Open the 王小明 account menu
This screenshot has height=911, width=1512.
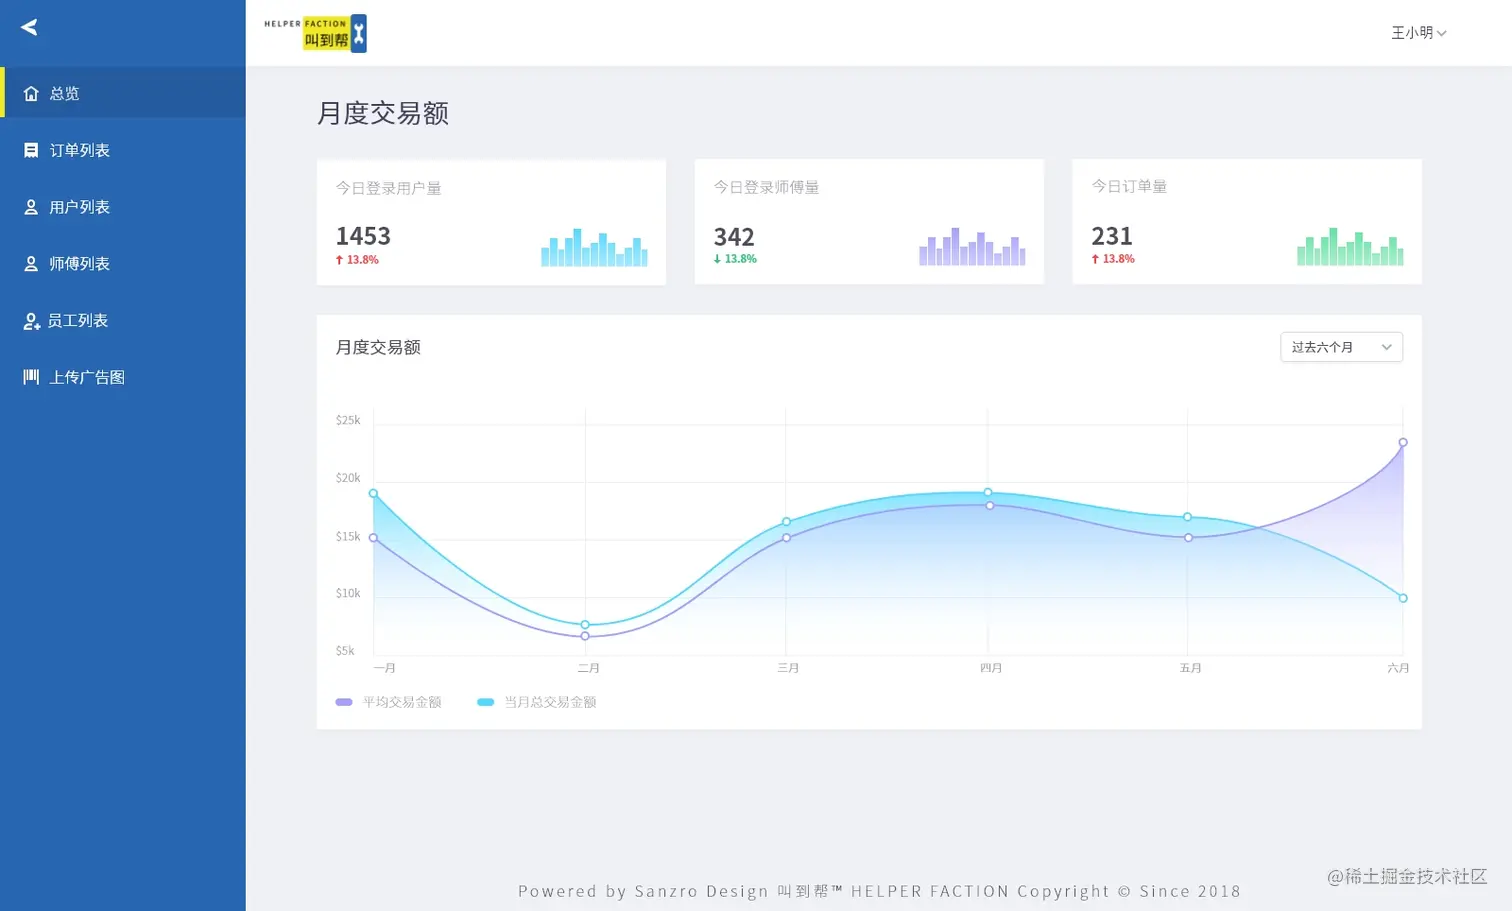1418,32
